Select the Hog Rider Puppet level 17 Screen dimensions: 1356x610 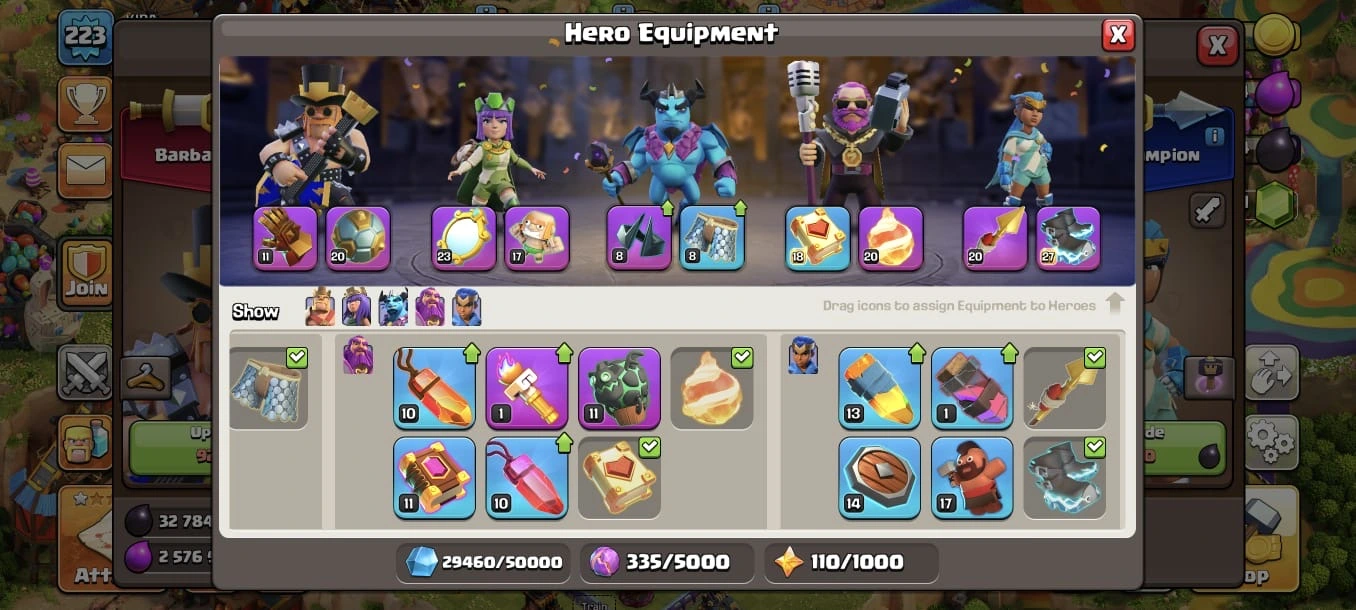pyautogui.click(x=972, y=478)
